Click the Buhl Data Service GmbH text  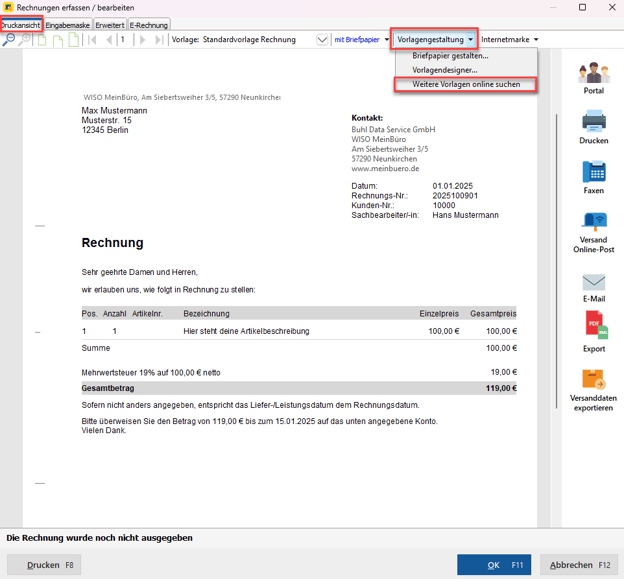[393, 130]
